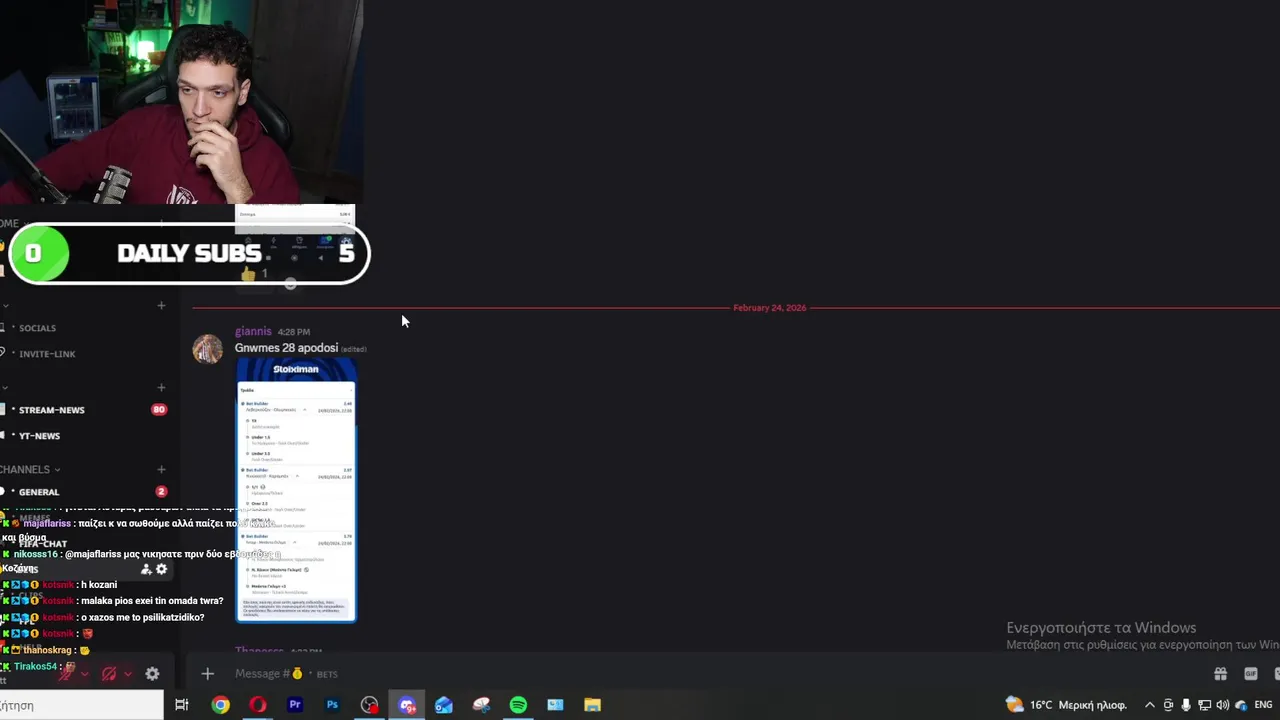Viewport: 1280px width, 720px height.
Task: Click the 2 unread badge on GENERAL
Action: pyautogui.click(x=161, y=491)
